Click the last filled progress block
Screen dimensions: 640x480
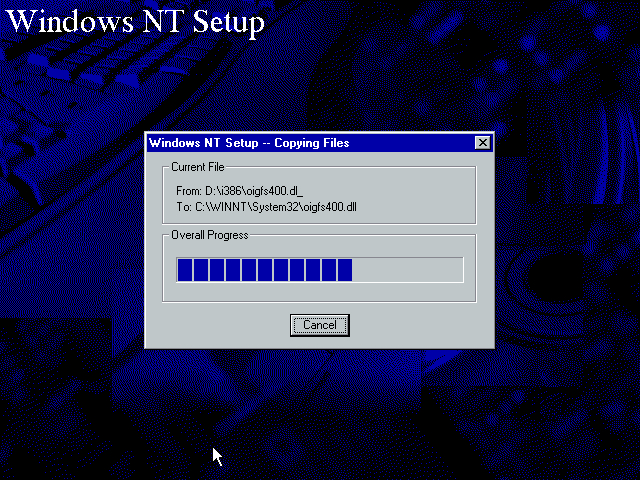pyautogui.click(x=344, y=270)
